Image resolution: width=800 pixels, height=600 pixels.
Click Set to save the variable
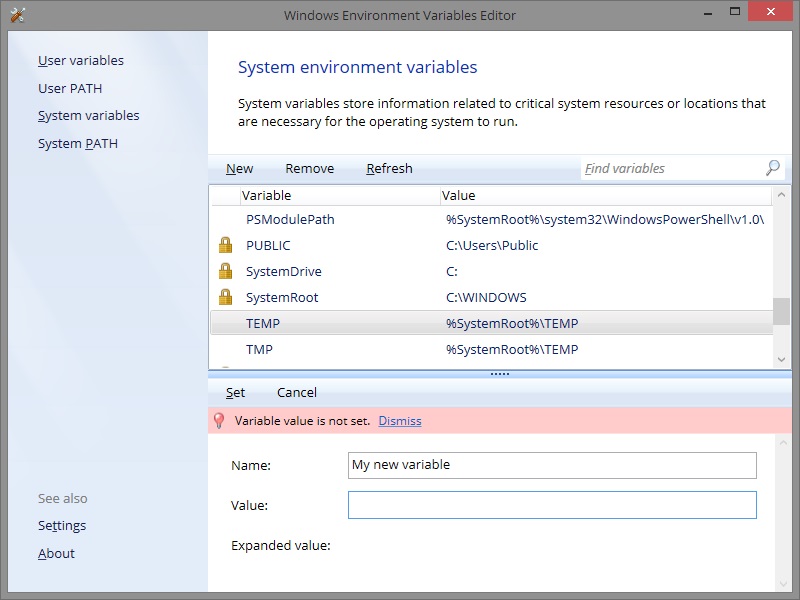pyautogui.click(x=235, y=392)
